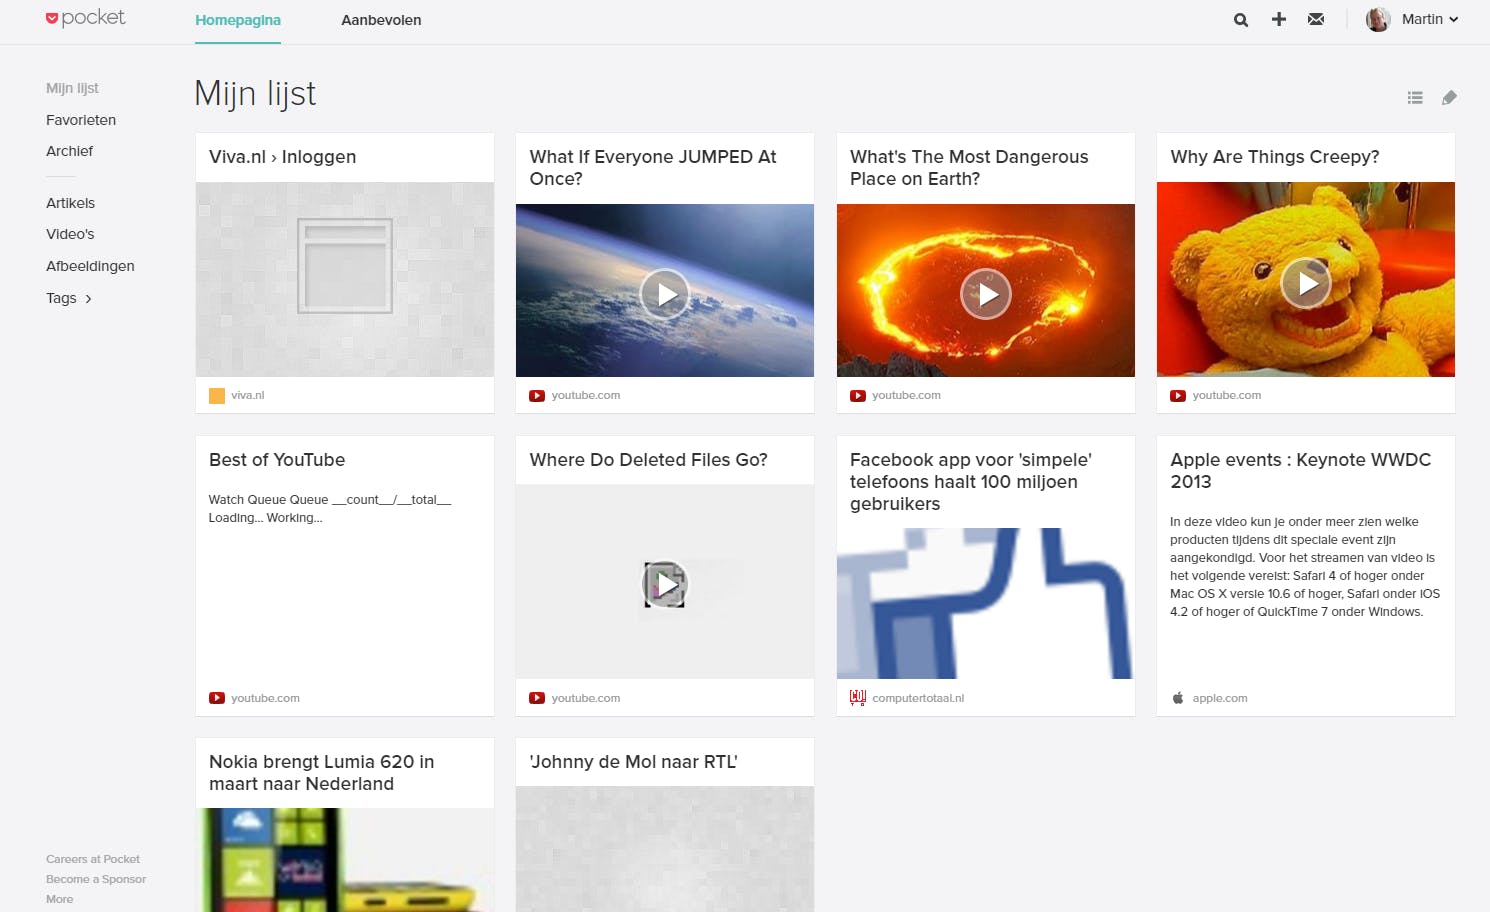Image resolution: width=1490 pixels, height=912 pixels.
Task: Click viva.nl orange favicon
Action: coord(217,396)
